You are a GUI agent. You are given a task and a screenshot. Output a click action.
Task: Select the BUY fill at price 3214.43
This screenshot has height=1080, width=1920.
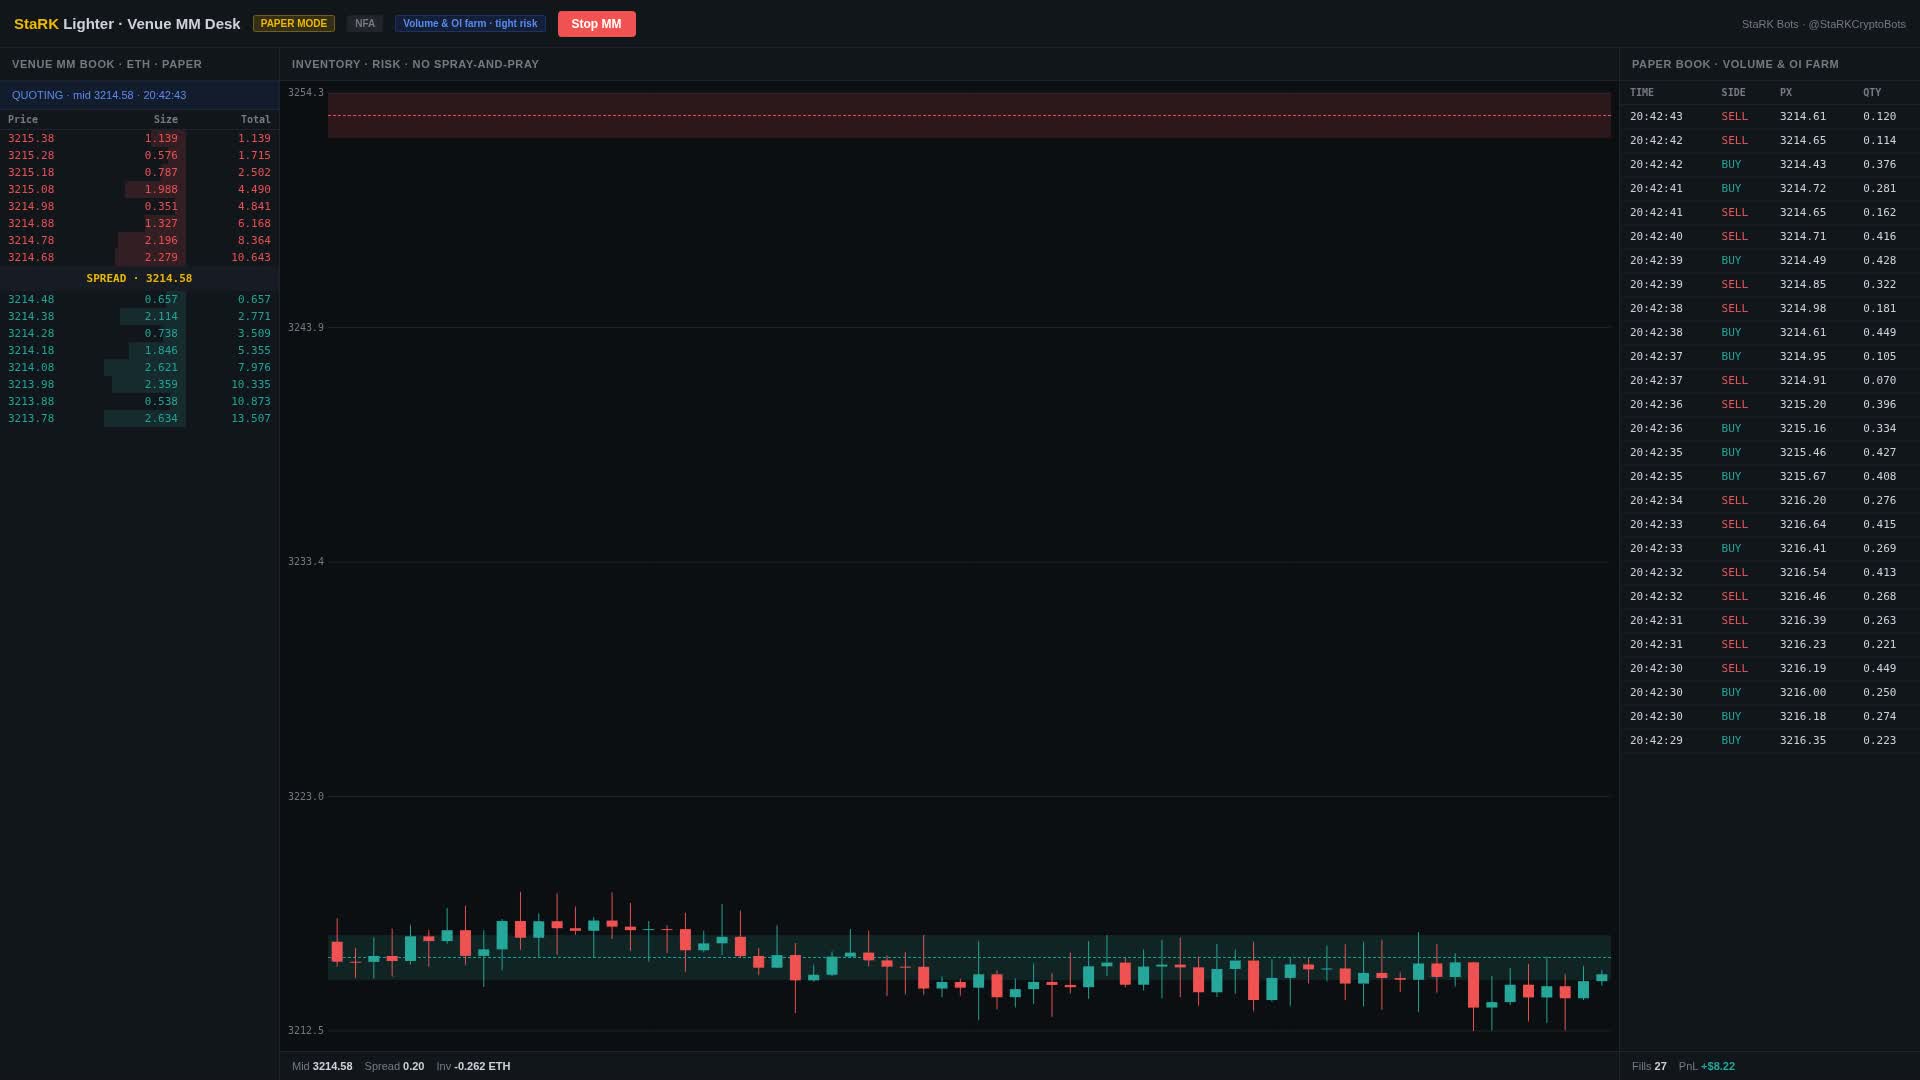1769,165
